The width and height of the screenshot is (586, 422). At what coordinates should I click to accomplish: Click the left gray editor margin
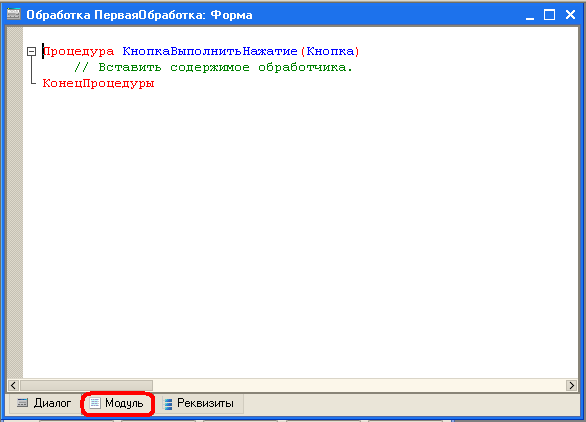click(15, 202)
